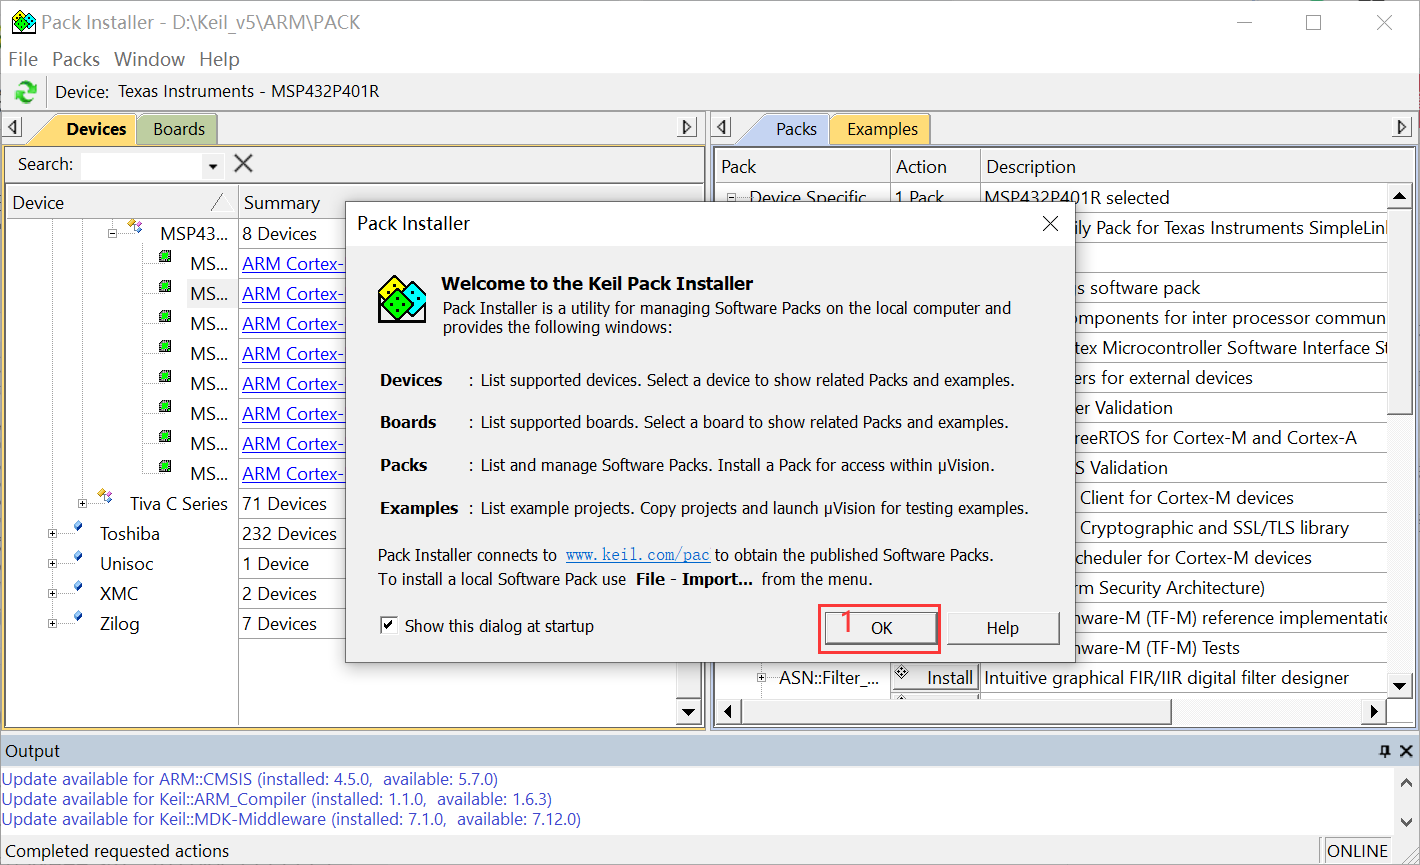
Task: Click the "71 Devices" summary cell
Action: pos(284,503)
